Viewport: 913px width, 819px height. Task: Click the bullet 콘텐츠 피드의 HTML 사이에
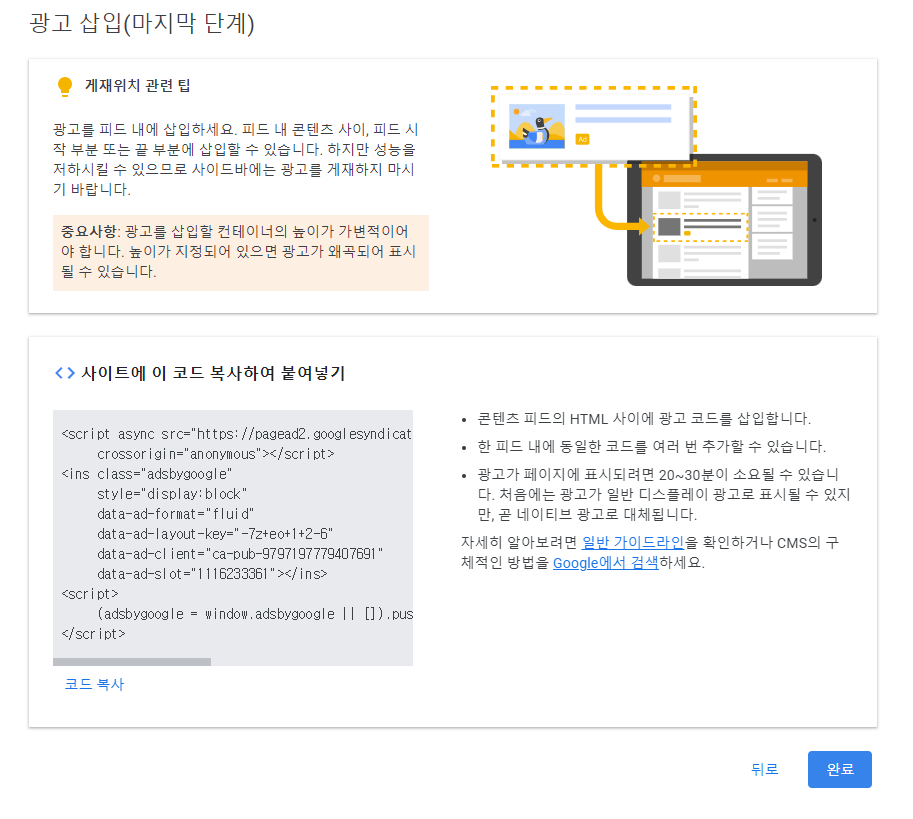tap(644, 419)
